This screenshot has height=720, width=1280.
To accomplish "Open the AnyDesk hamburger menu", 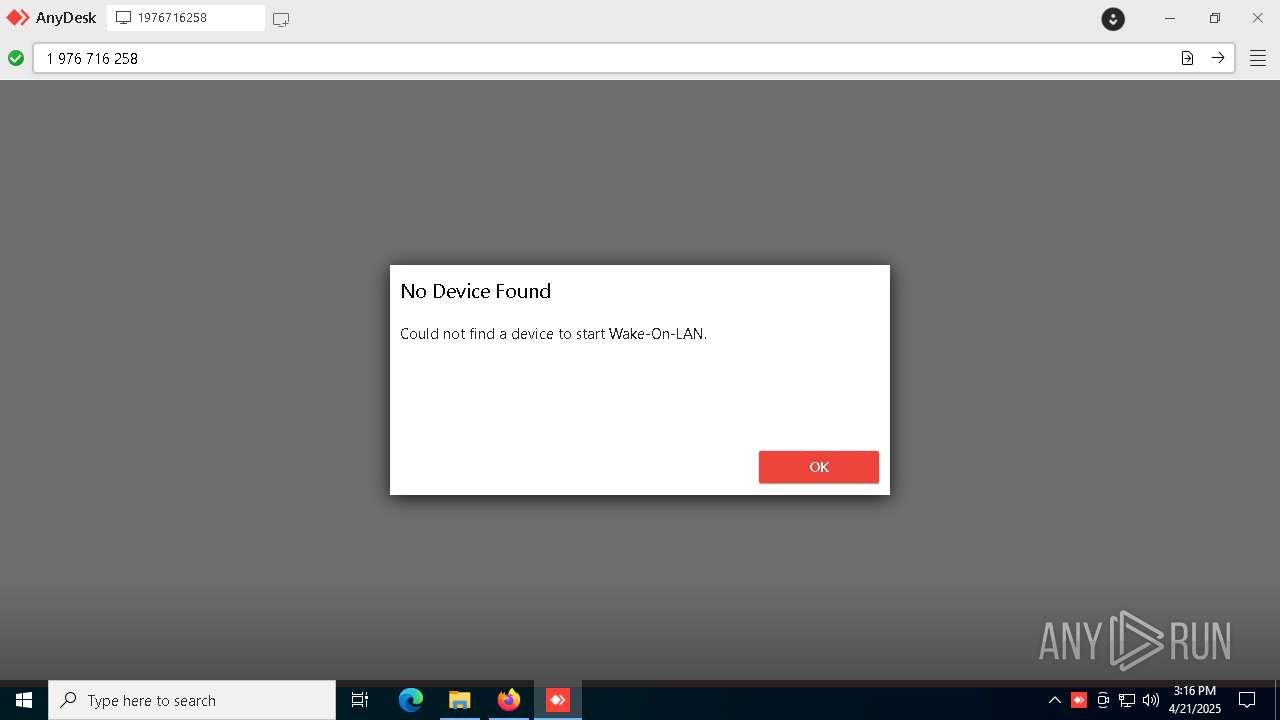I will click(1258, 58).
